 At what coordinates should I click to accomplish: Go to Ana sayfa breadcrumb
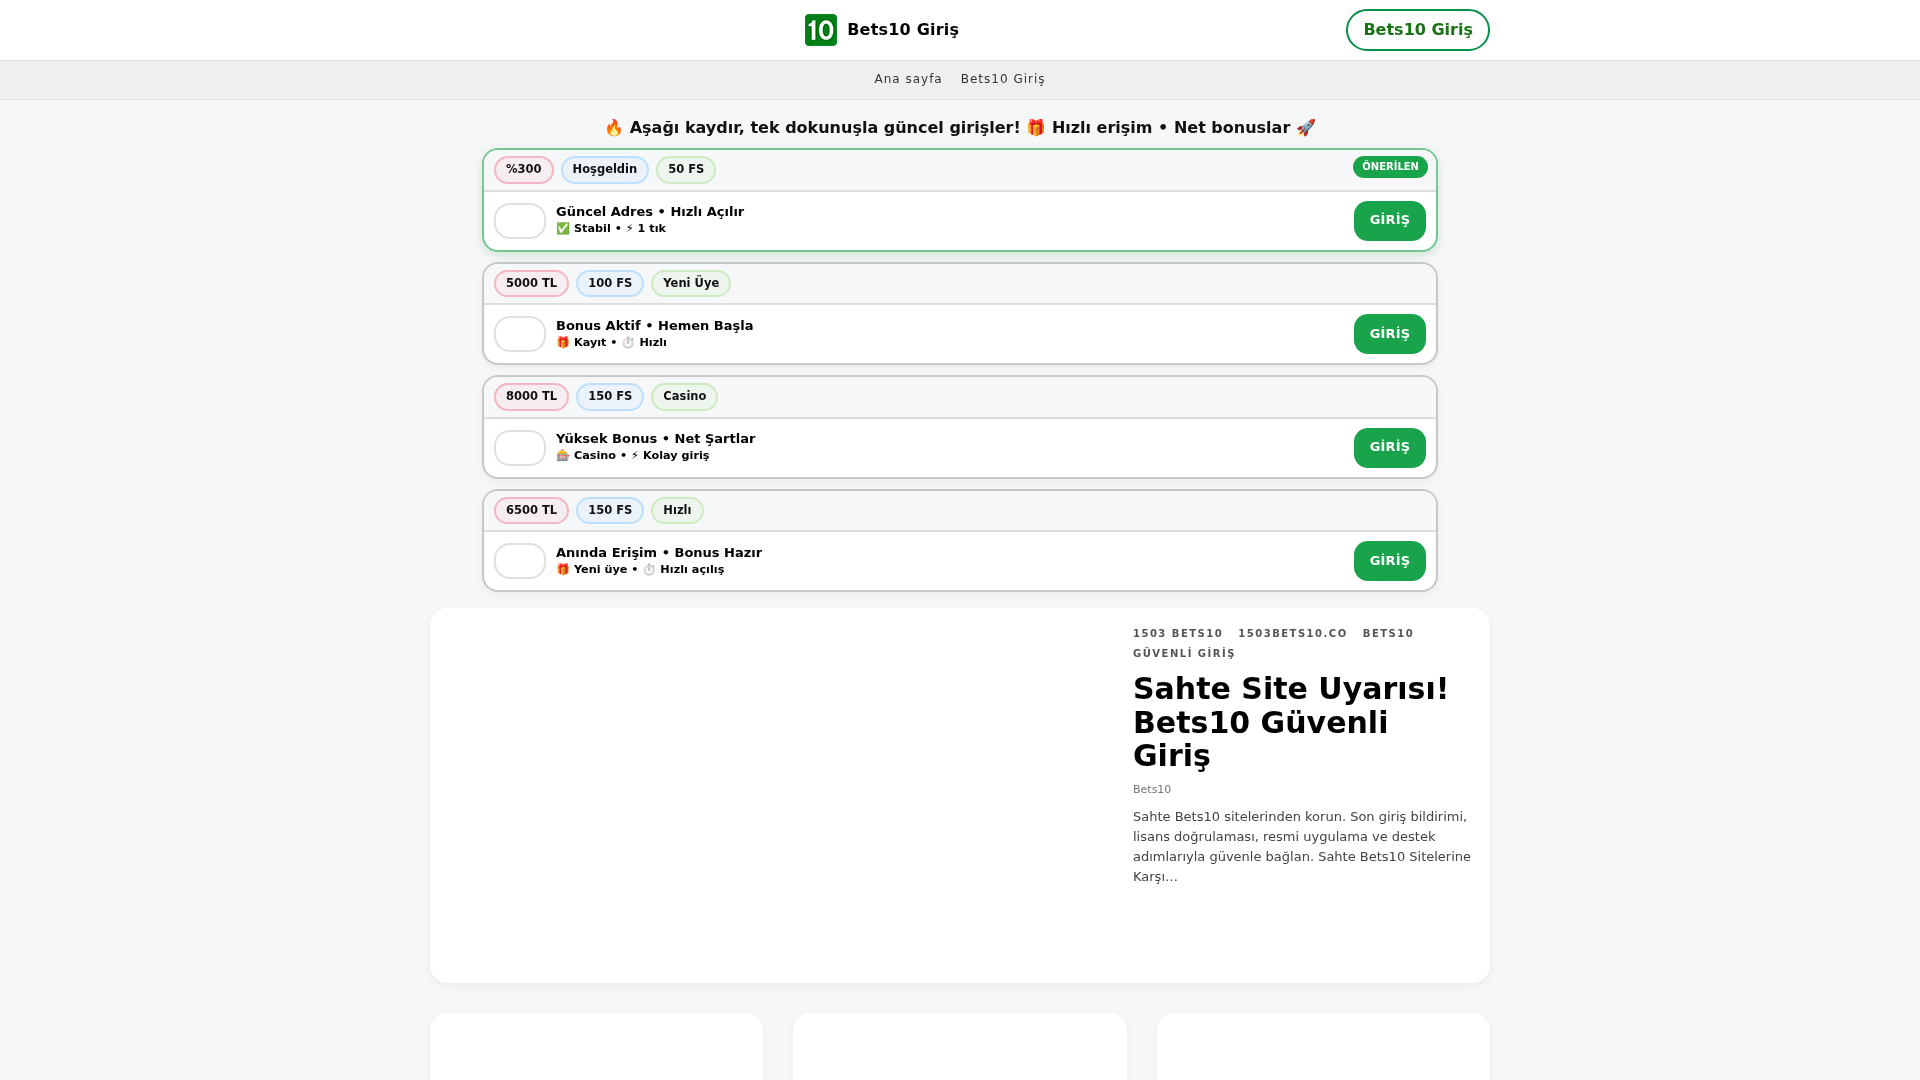click(908, 79)
